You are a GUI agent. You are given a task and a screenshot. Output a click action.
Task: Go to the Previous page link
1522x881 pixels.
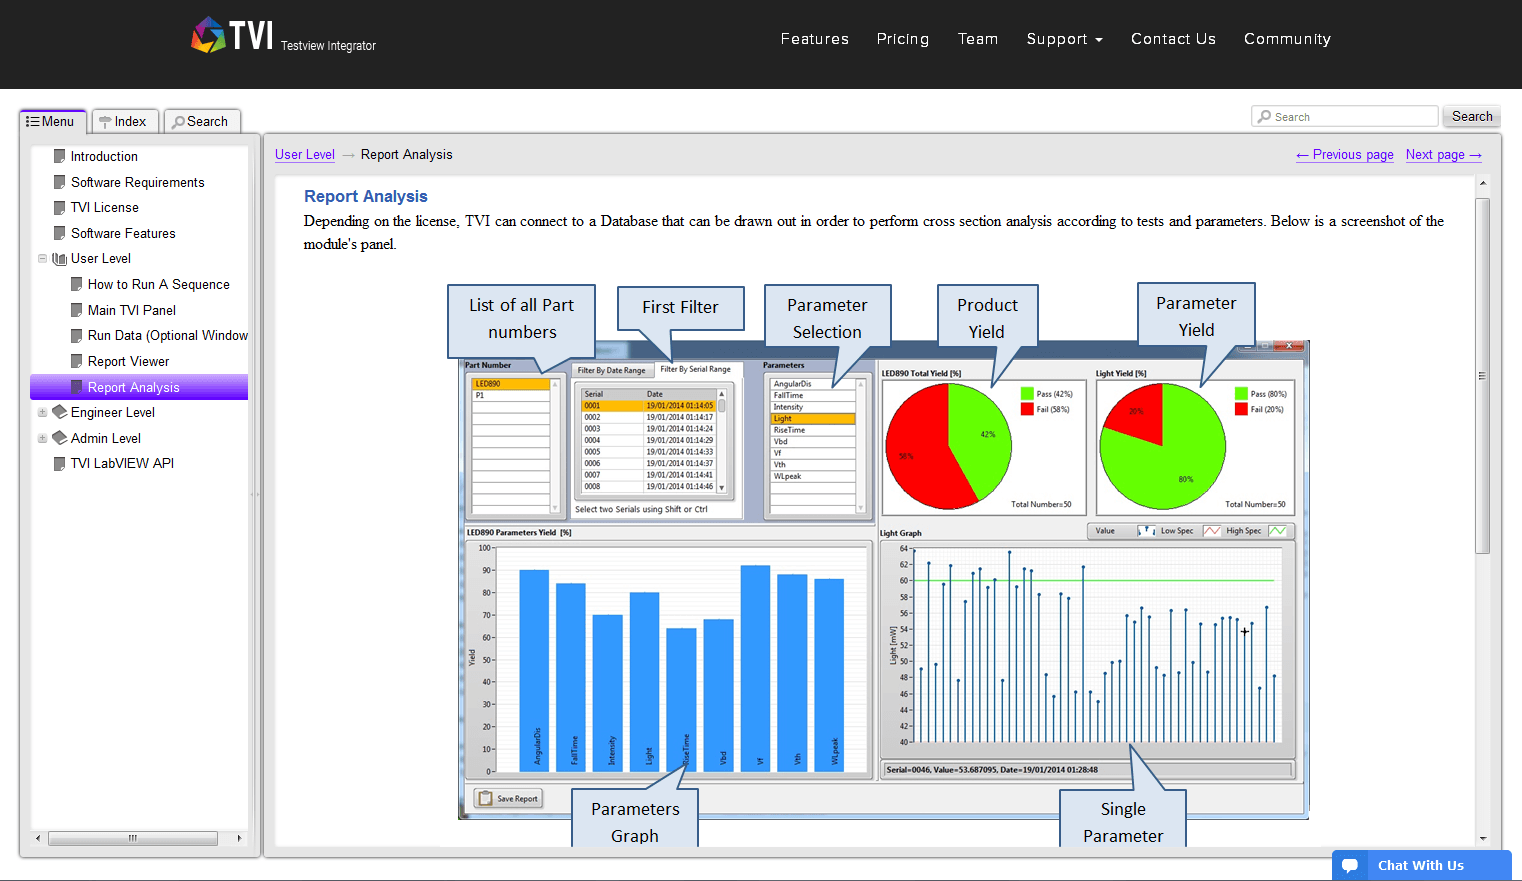1345,154
